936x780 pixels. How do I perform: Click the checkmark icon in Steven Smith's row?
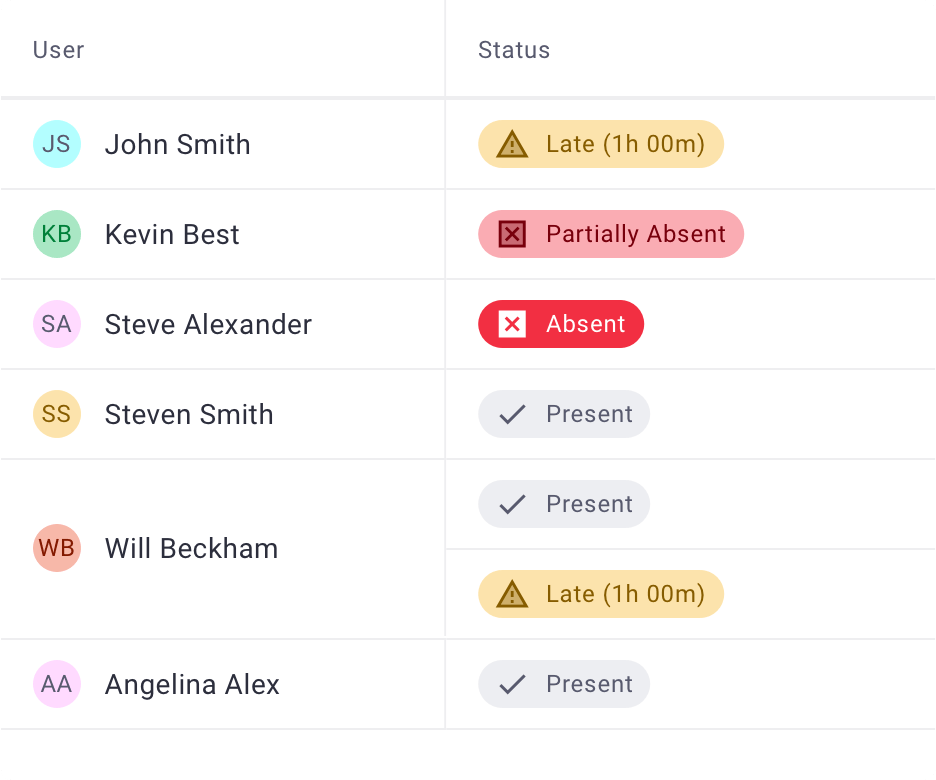tap(512, 414)
